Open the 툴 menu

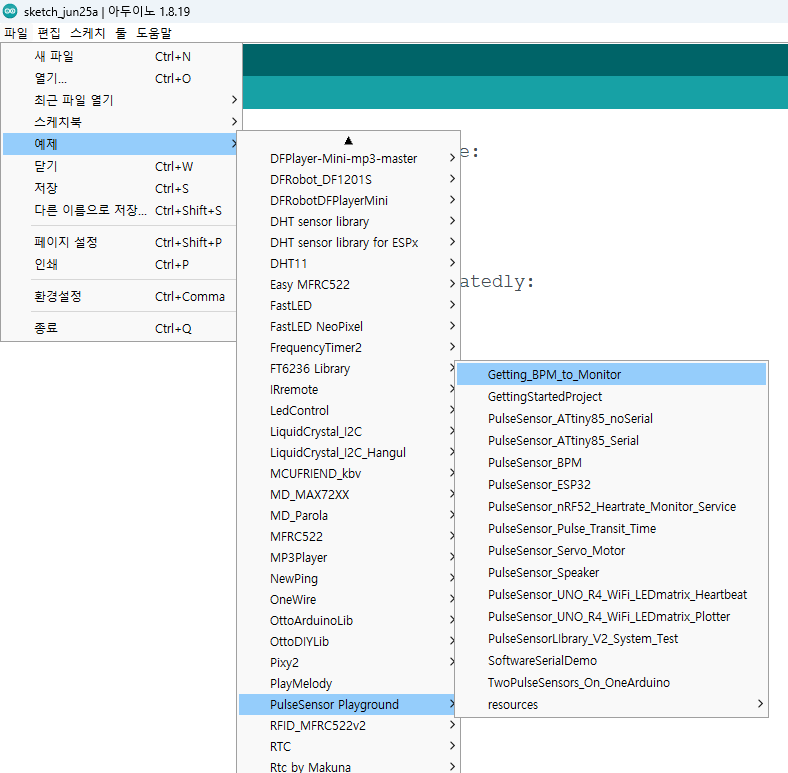[x=121, y=33]
